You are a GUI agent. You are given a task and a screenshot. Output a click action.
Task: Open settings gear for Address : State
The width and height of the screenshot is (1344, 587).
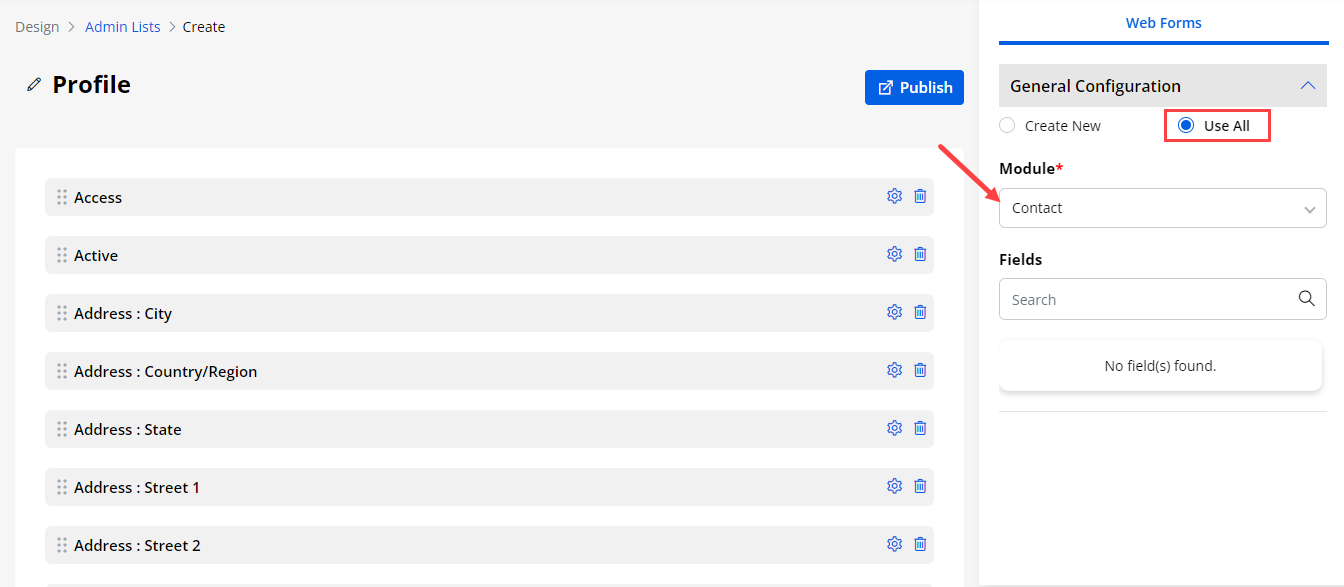coord(894,428)
